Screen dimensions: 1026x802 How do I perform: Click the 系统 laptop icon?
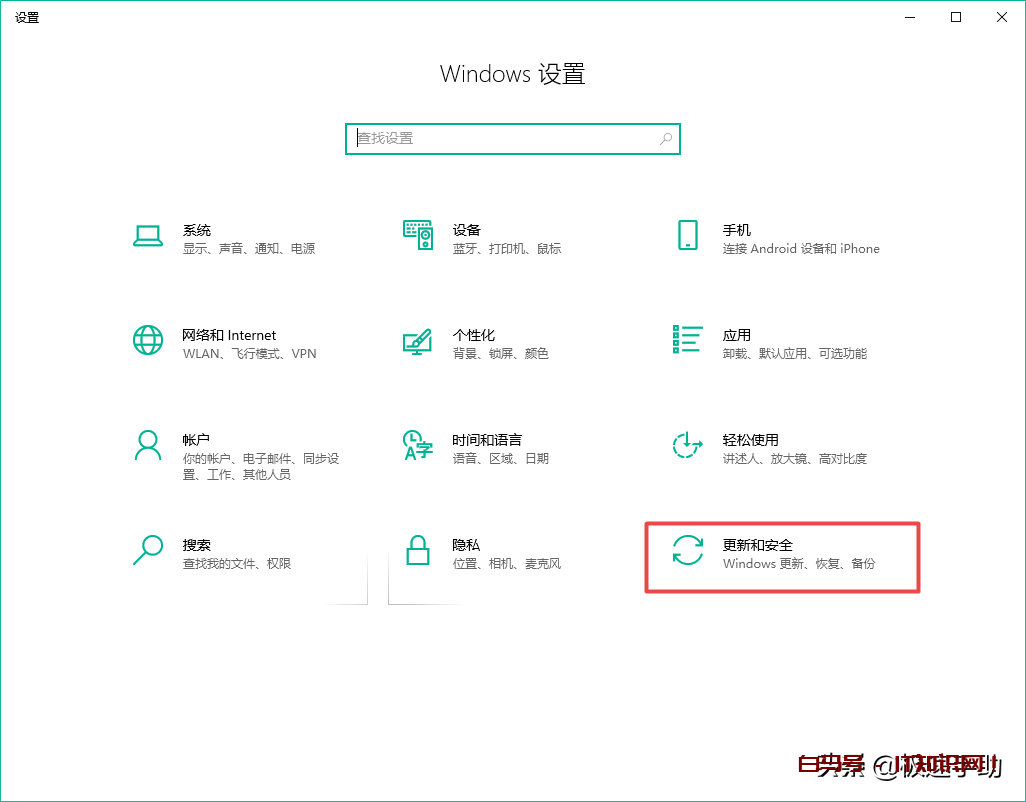pos(148,236)
